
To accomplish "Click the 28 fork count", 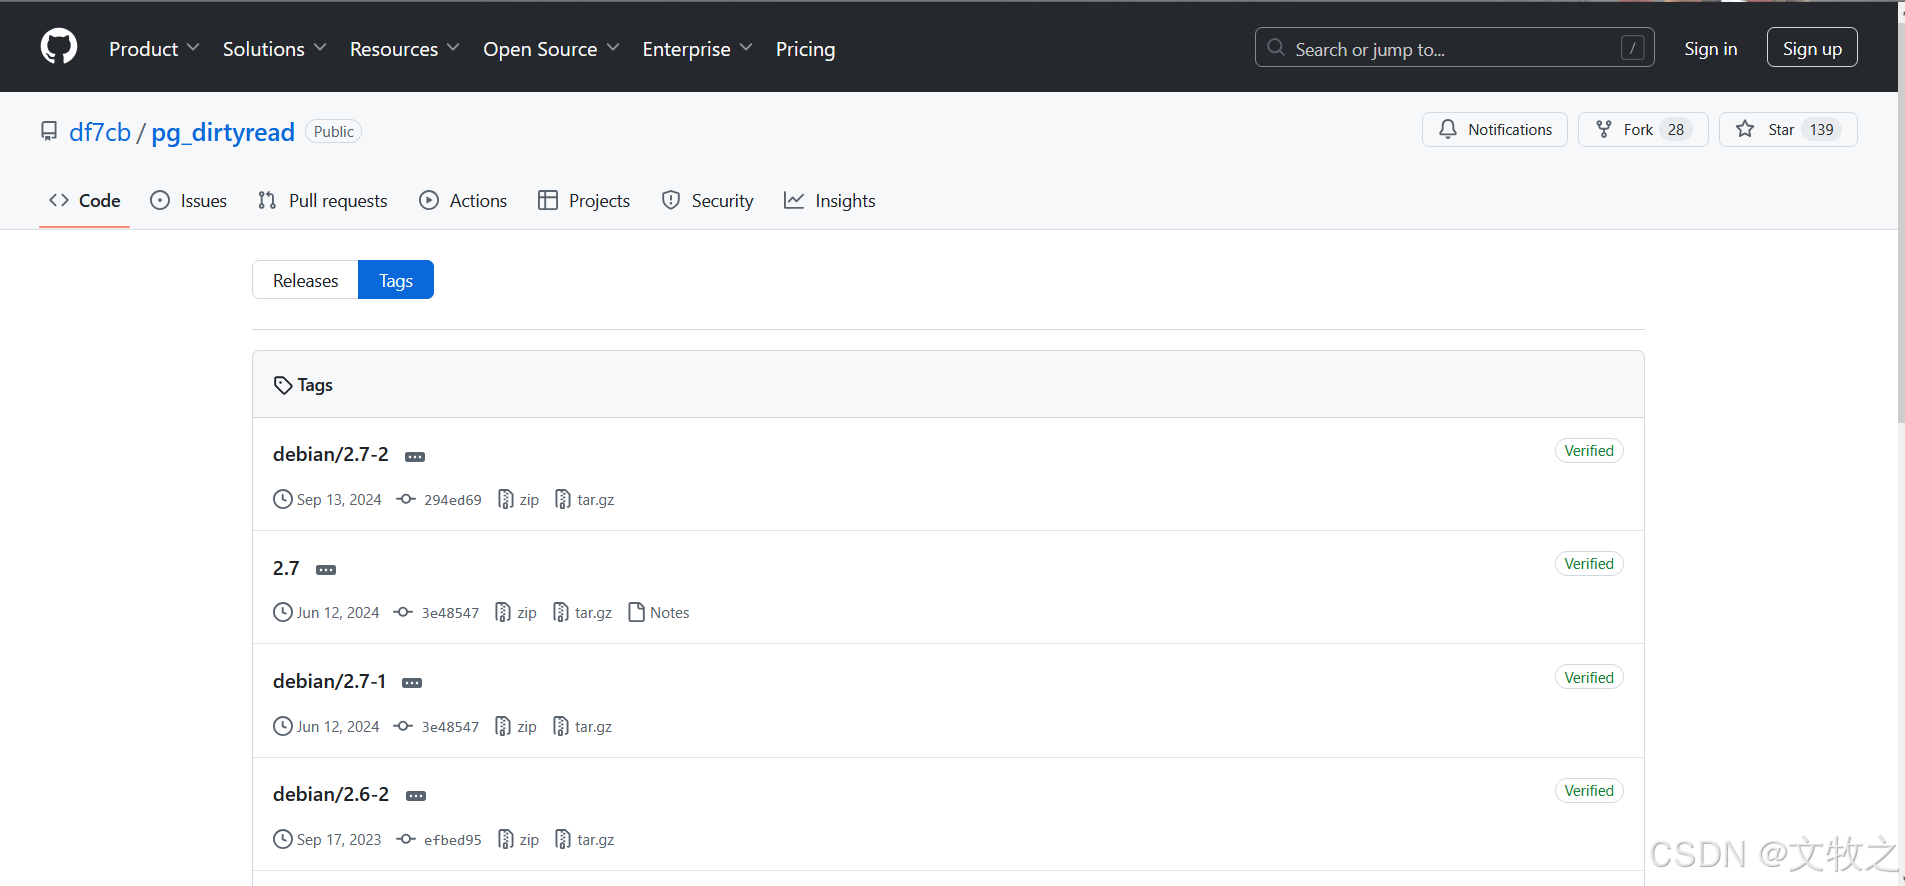I will (x=1676, y=130).
